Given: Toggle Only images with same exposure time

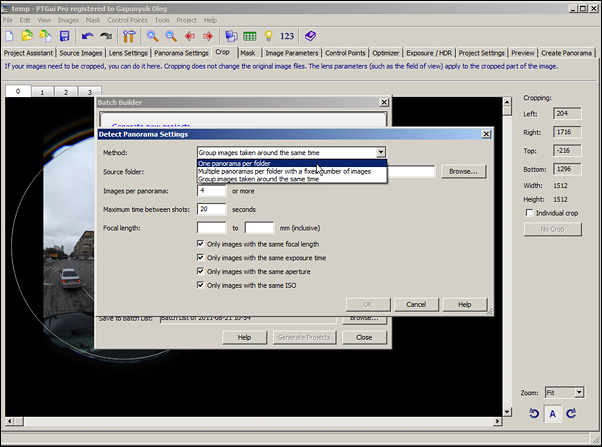Looking at the screenshot, I should click(200, 257).
